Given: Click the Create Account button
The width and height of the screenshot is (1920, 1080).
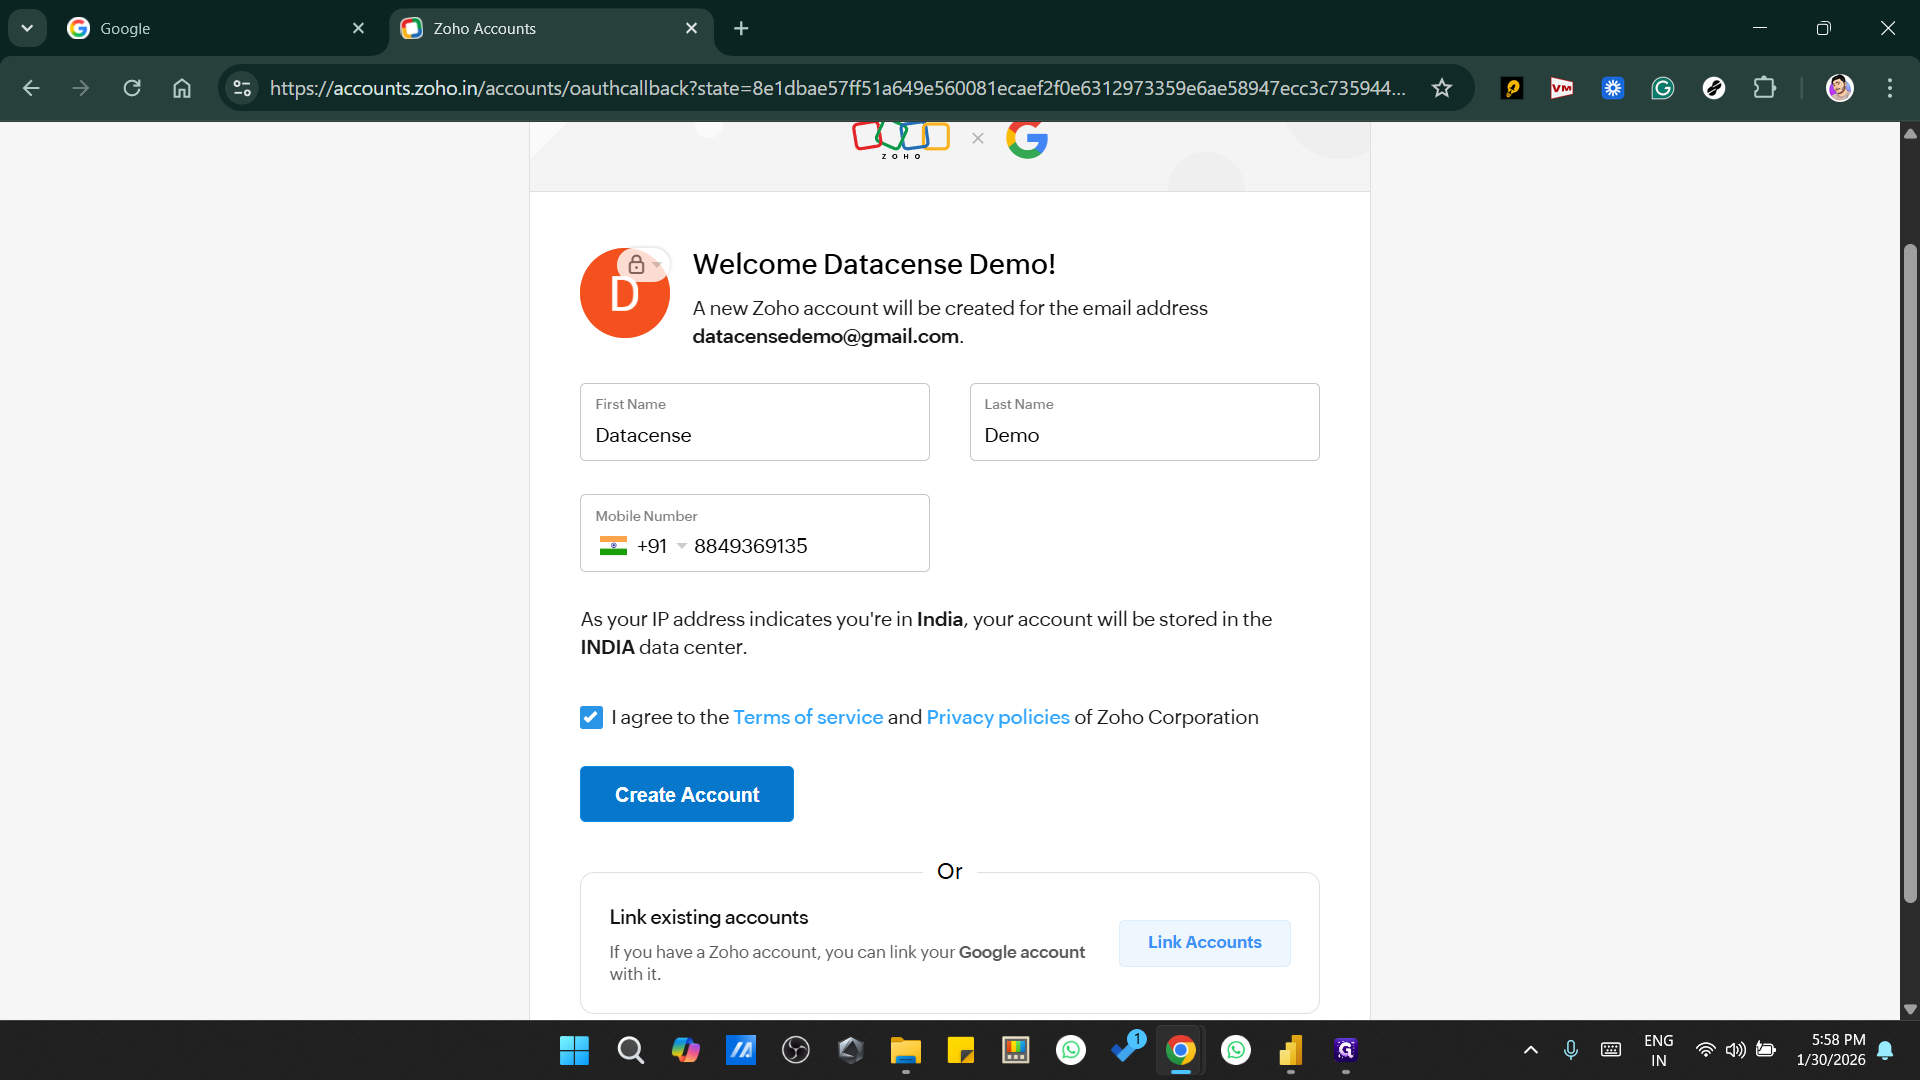Looking at the screenshot, I should (x=686, y=794).
